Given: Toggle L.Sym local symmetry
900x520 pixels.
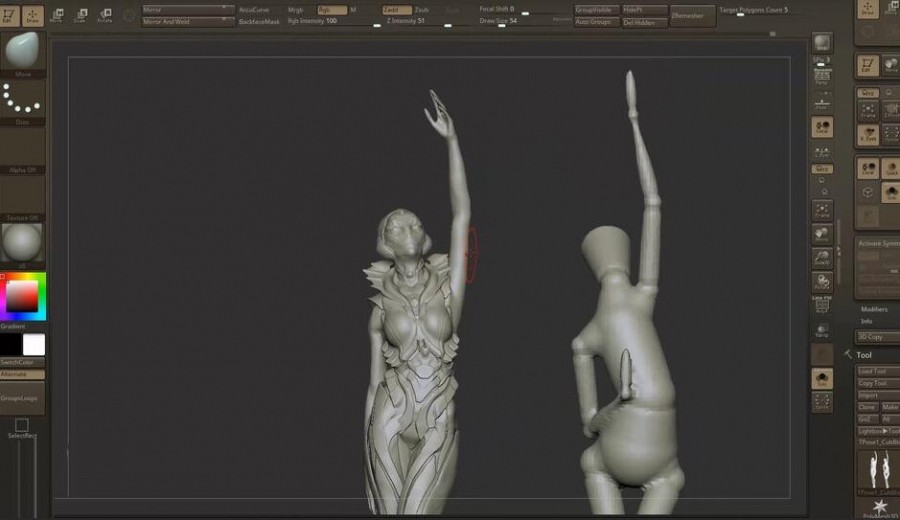Looking at the screenshot, I should (x=822, y=153).
